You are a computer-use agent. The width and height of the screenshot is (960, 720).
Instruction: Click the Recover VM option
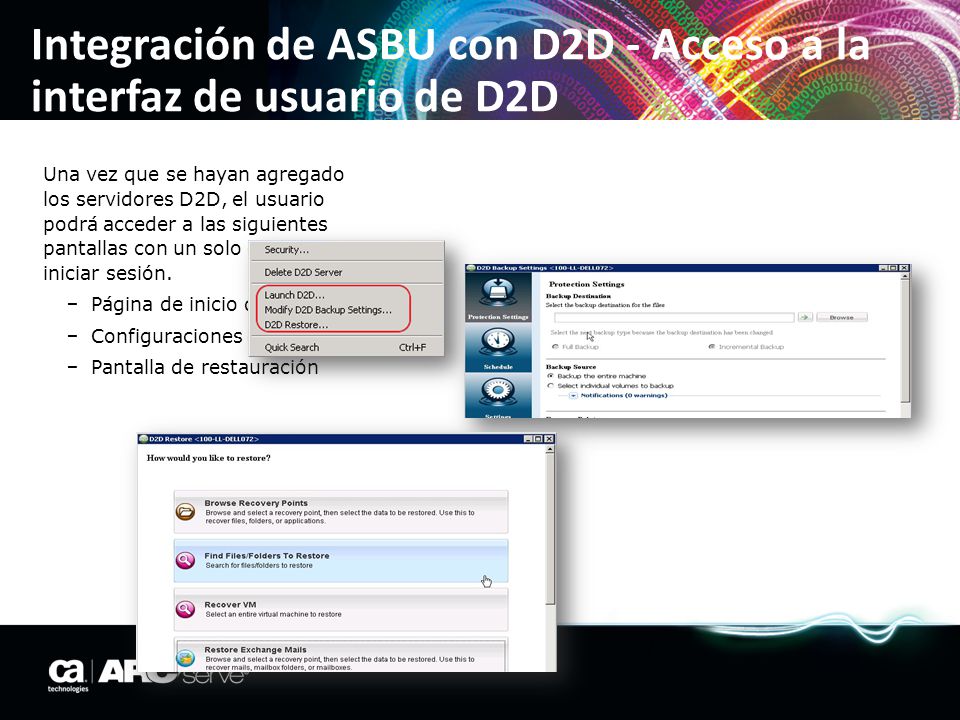click(x=340, y=609)
